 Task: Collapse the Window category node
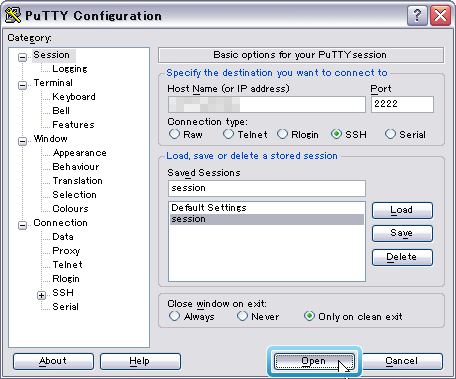(22, 141)
